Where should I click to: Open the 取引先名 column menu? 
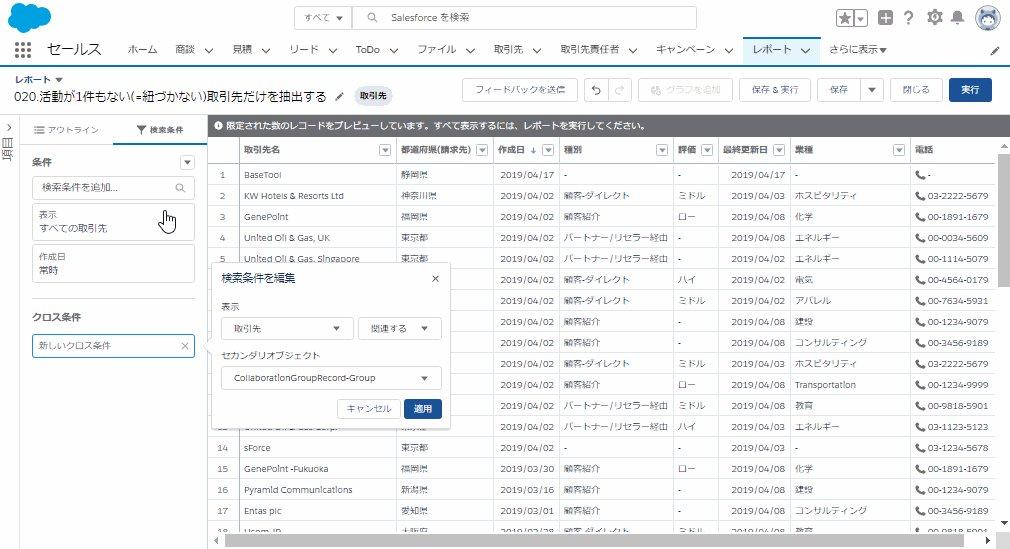click(x=385, y=150)
